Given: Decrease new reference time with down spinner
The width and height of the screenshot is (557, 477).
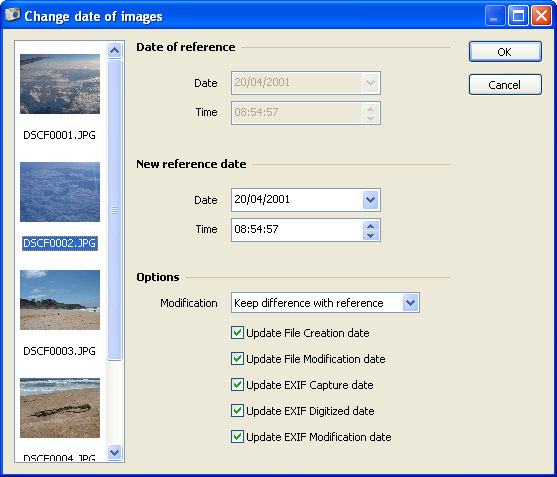Looking at the screenshot, I should pos(371,235).
